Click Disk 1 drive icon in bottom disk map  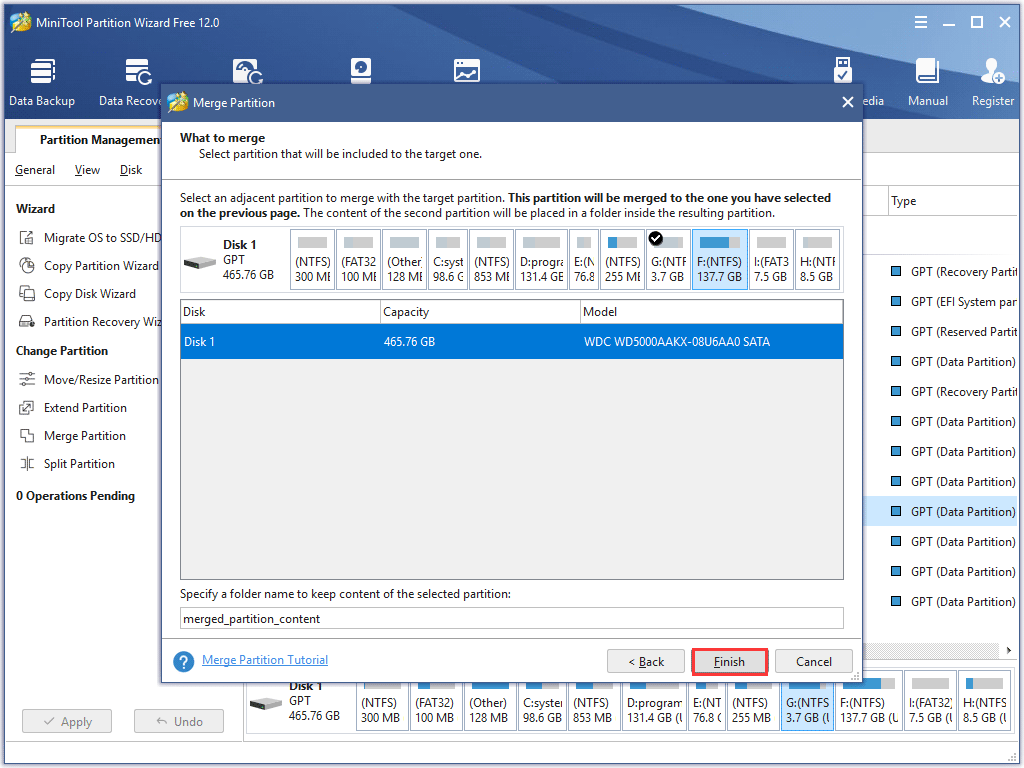pyautogui.click(x=266, y=704)
